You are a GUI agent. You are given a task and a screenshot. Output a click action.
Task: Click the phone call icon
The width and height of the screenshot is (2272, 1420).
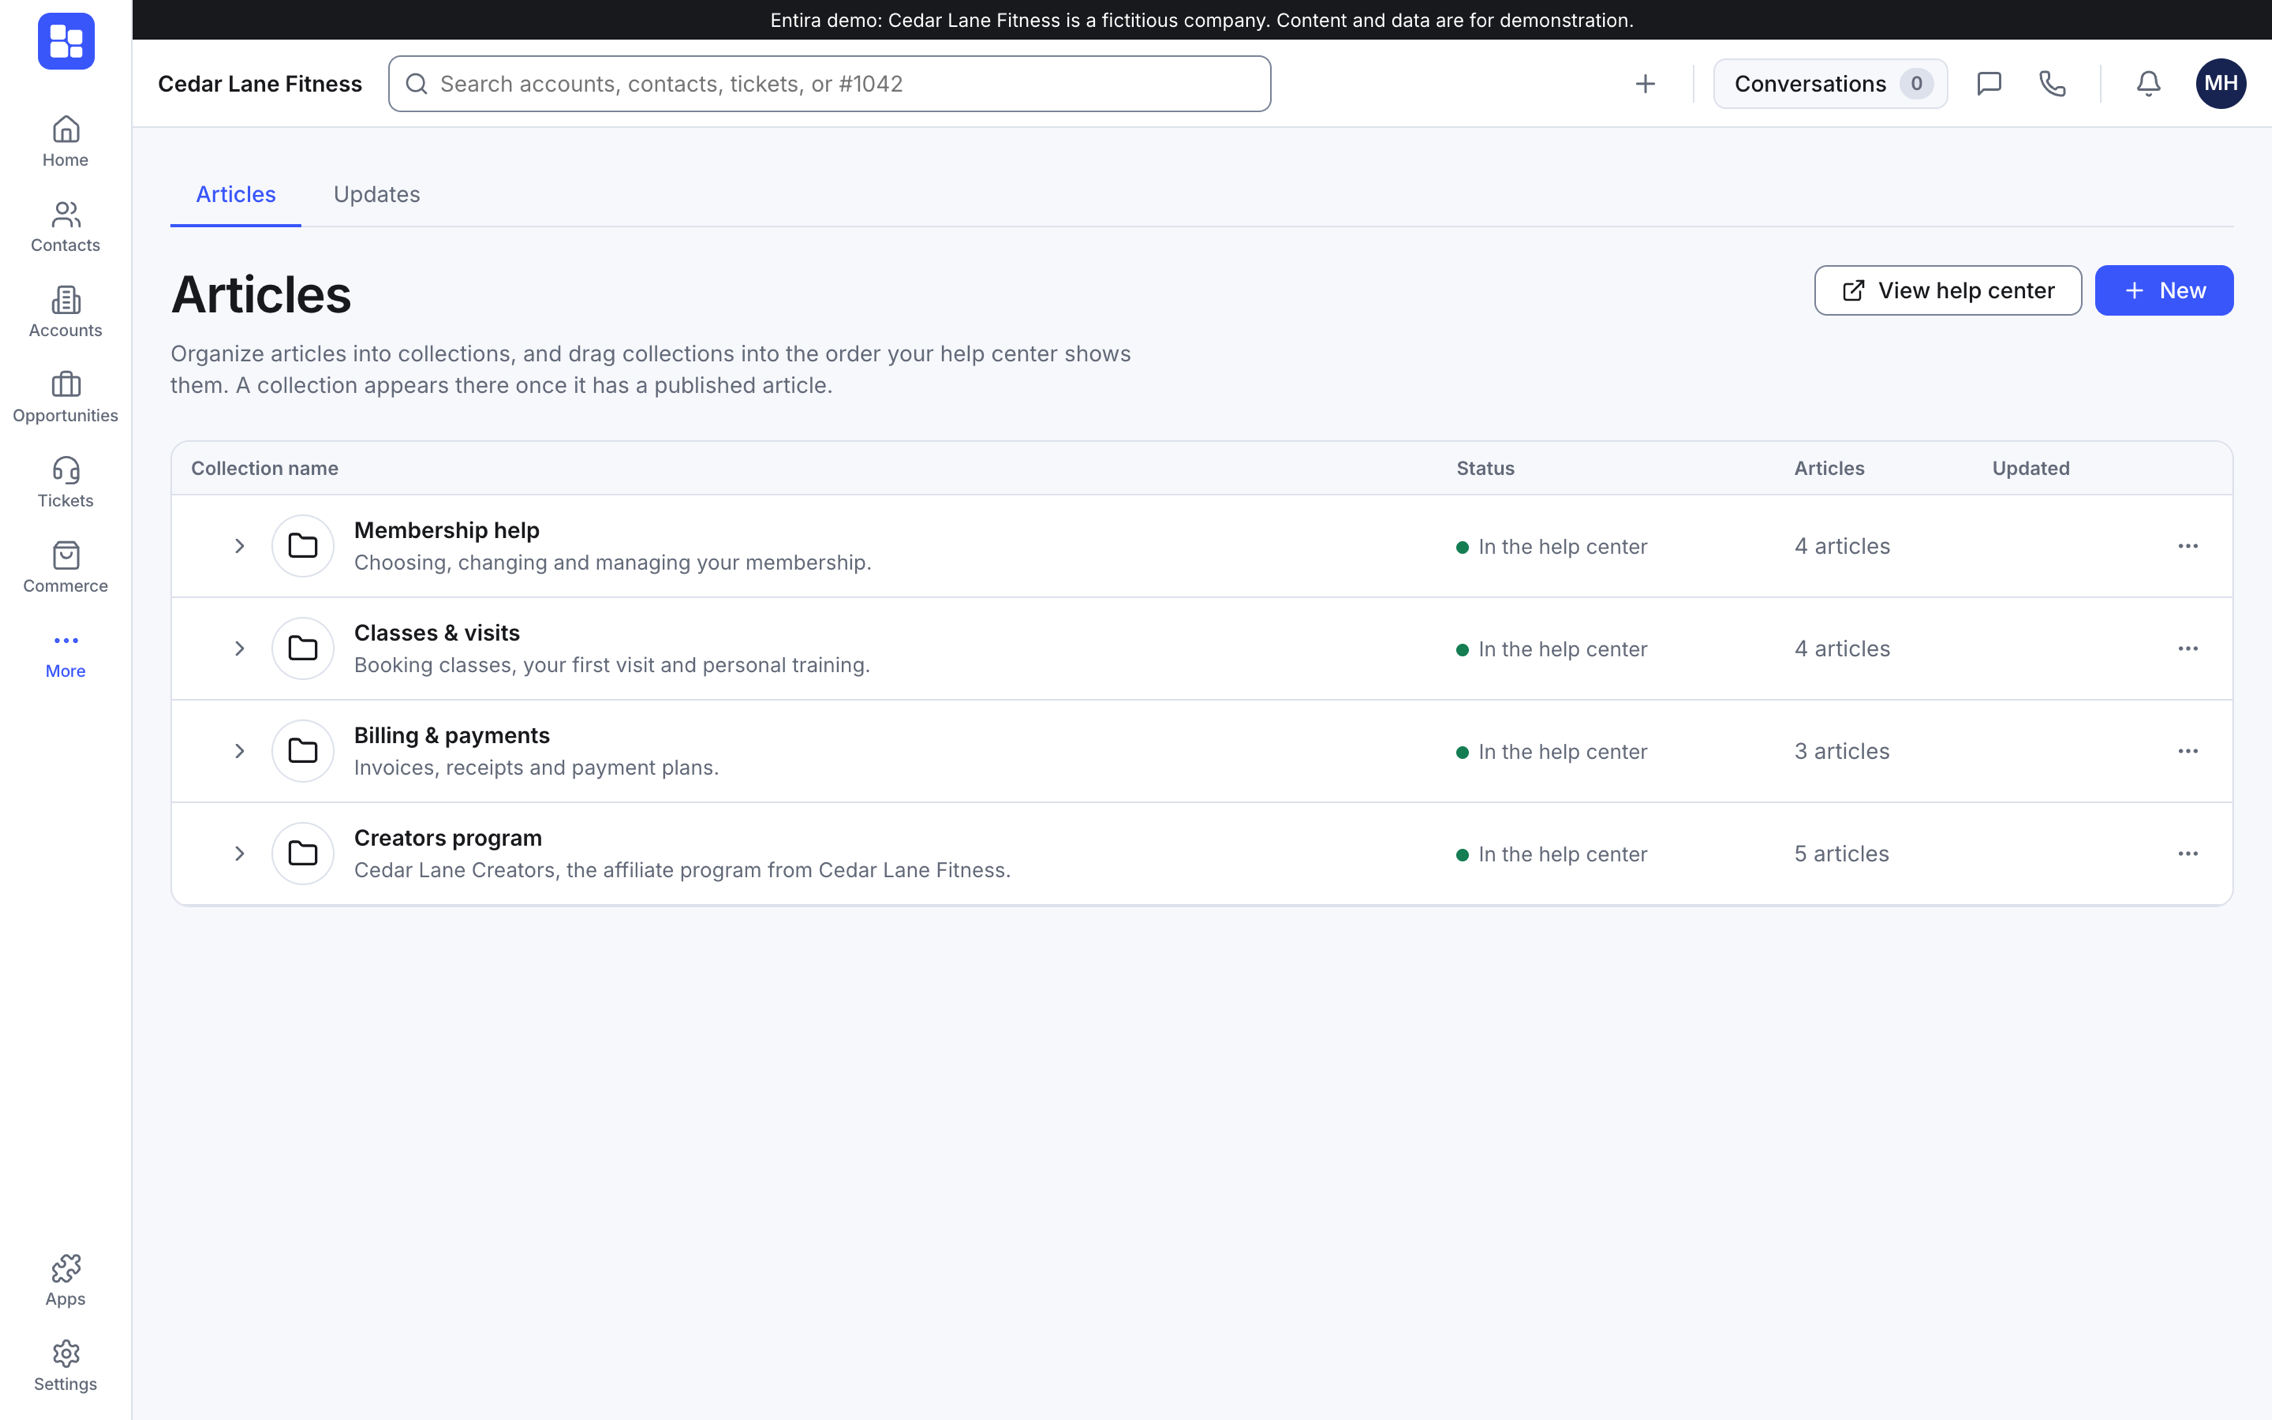2052,84
